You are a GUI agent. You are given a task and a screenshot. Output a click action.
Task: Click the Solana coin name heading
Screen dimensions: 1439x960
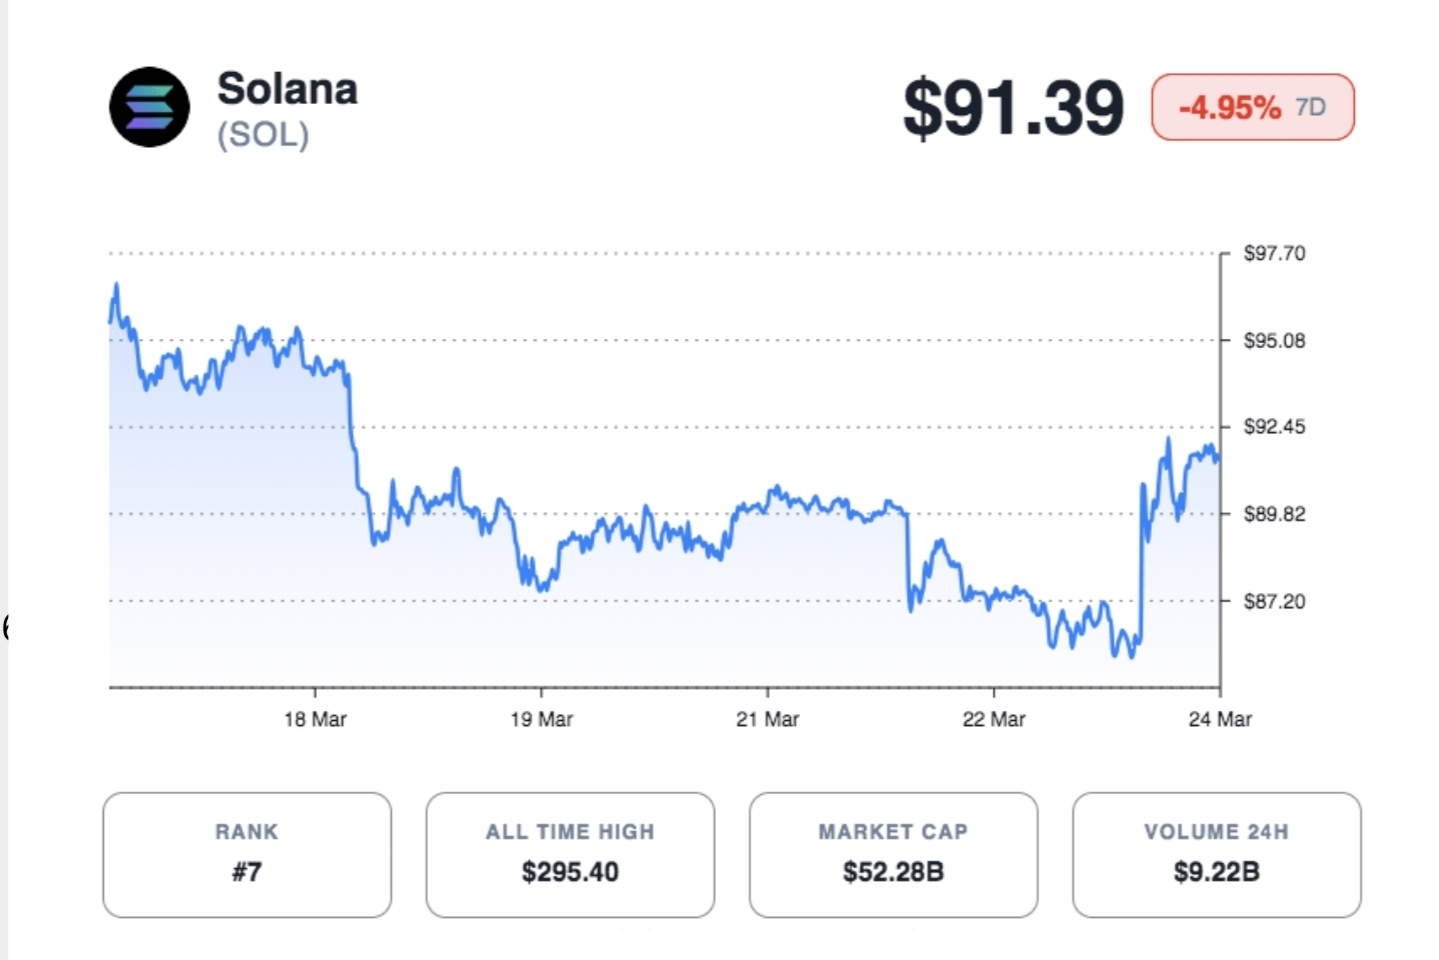coord(287,89)
